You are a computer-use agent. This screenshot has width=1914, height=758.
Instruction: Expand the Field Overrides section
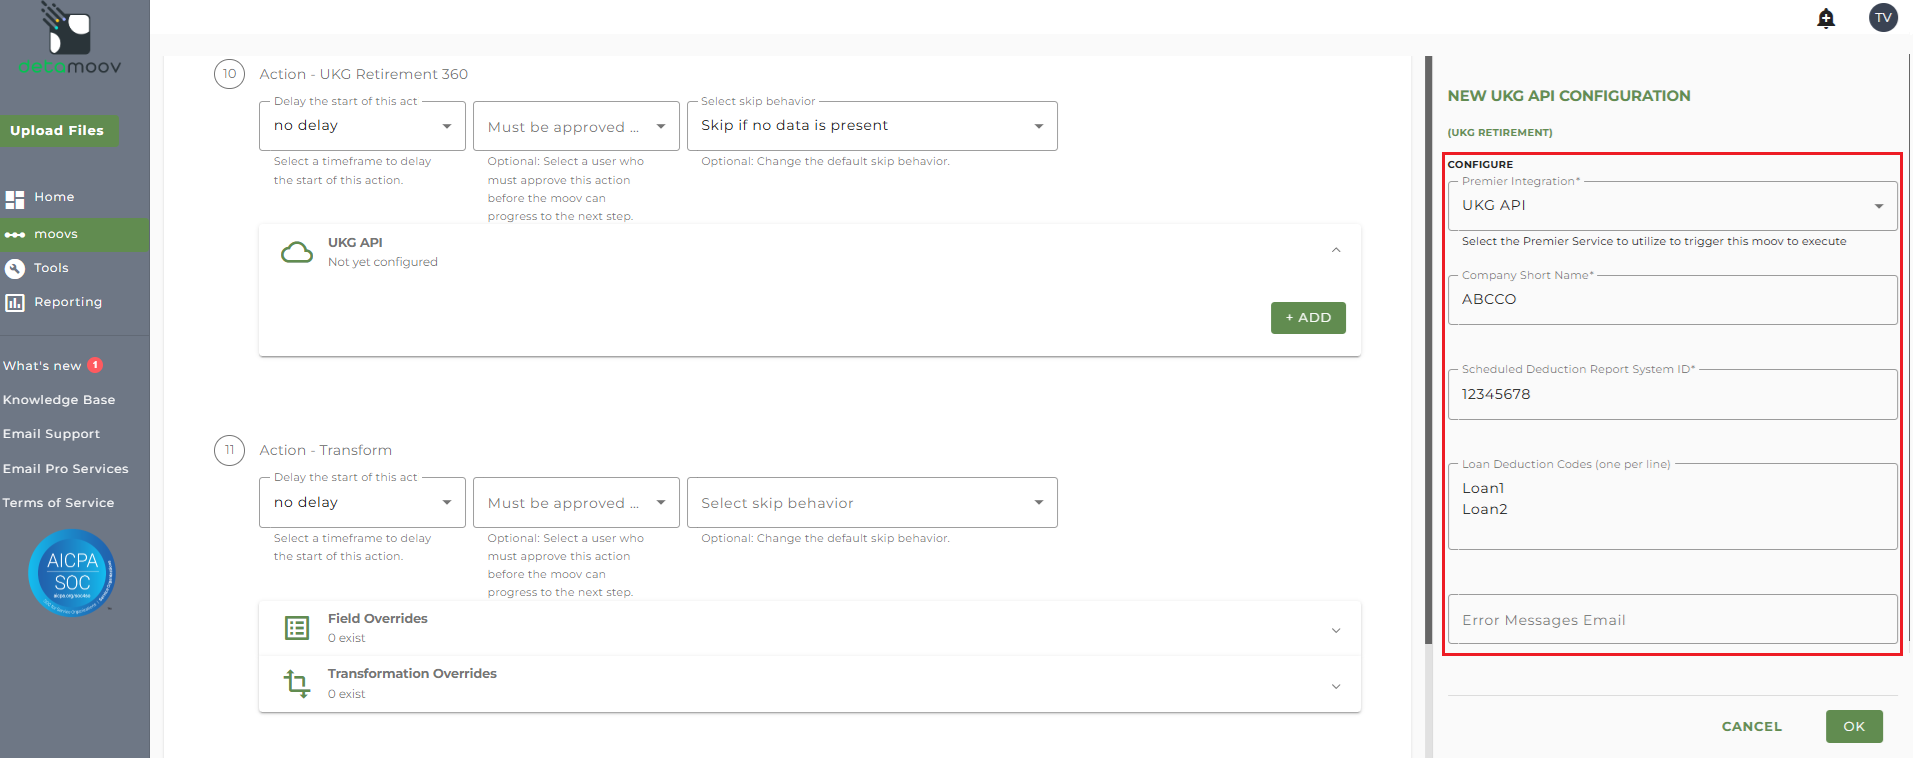pos(1336,630)
